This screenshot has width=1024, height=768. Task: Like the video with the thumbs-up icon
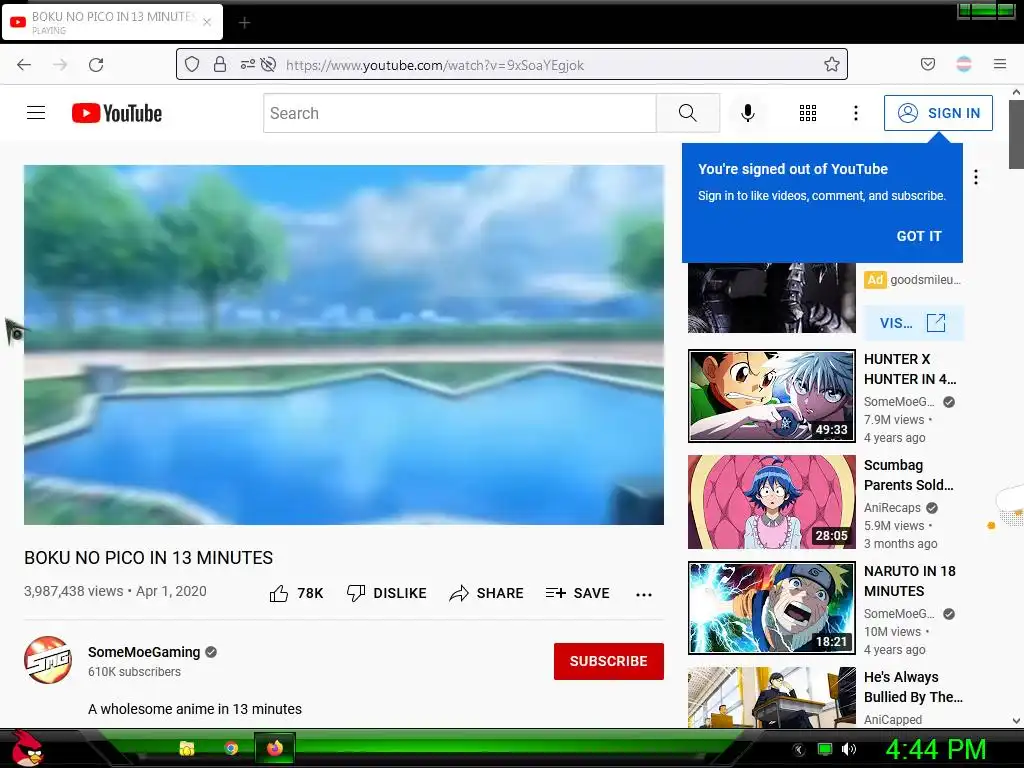click(x=279, y=593)
